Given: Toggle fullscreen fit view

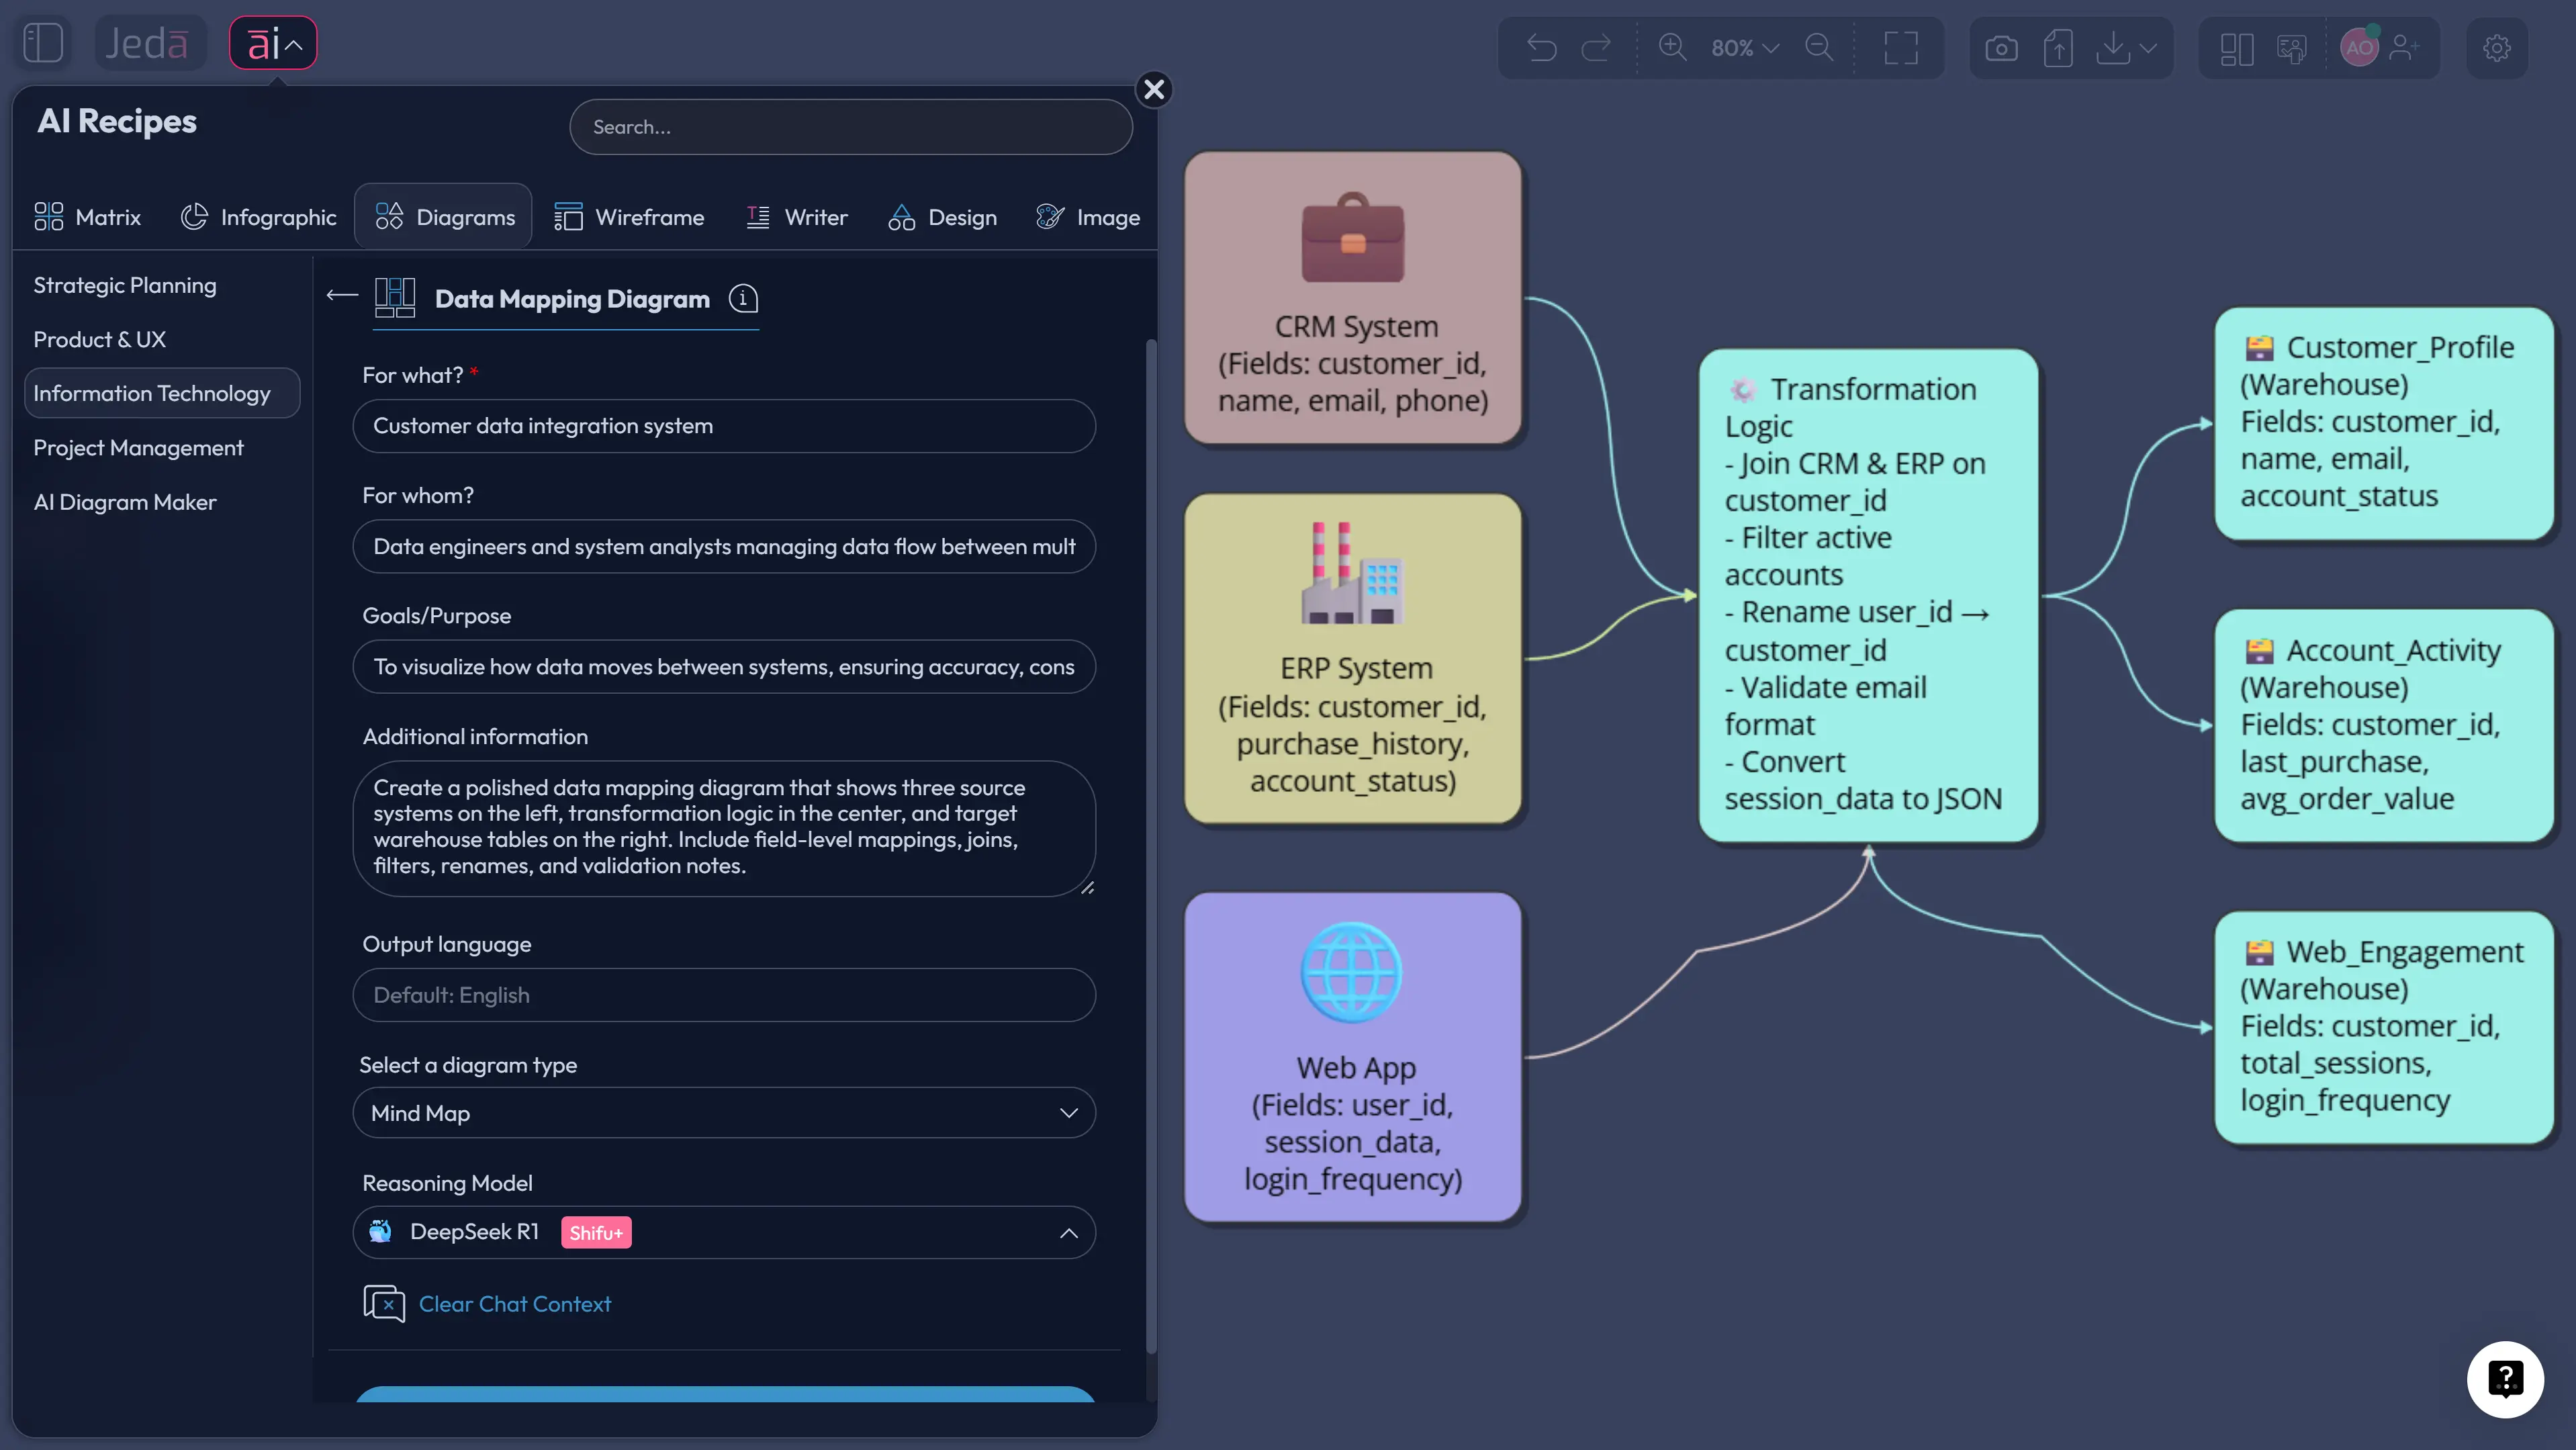Looking at the screenshot, I should 1900,47.
